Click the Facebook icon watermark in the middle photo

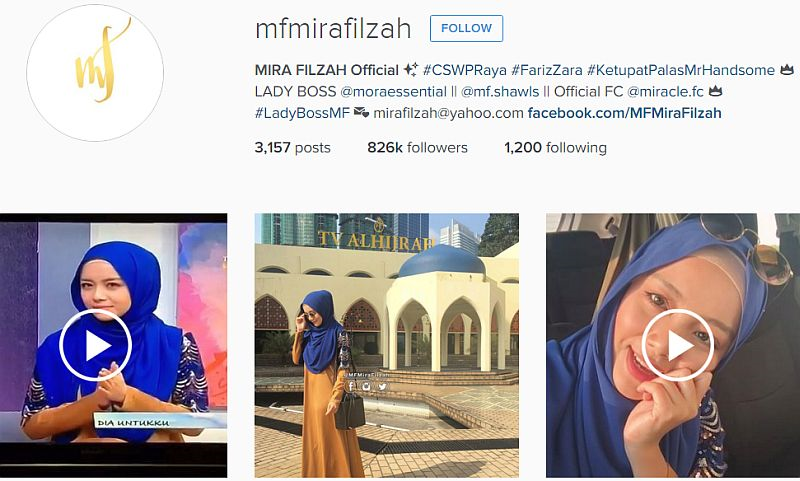click(x=352, y=386)
